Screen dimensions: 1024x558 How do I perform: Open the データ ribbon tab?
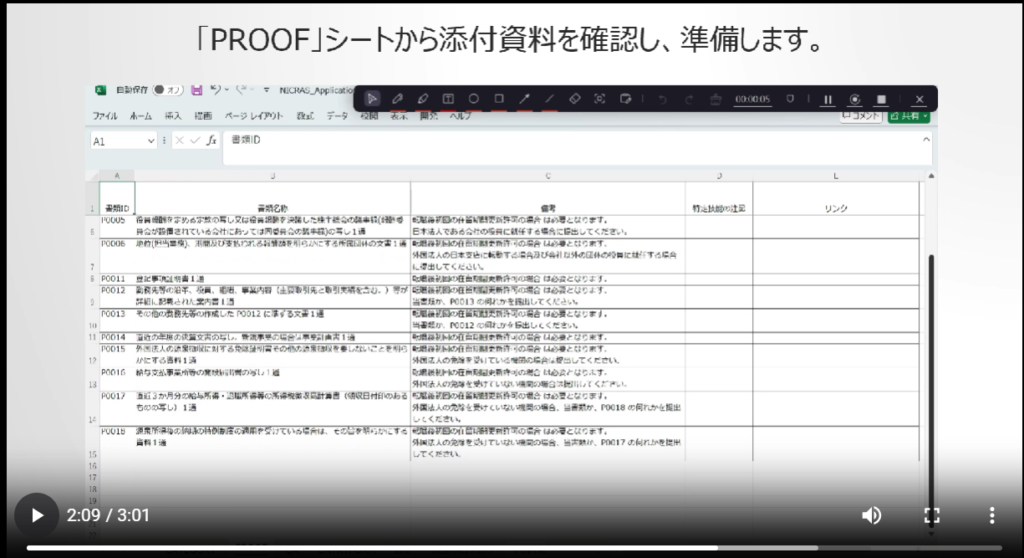click(337, 116)
